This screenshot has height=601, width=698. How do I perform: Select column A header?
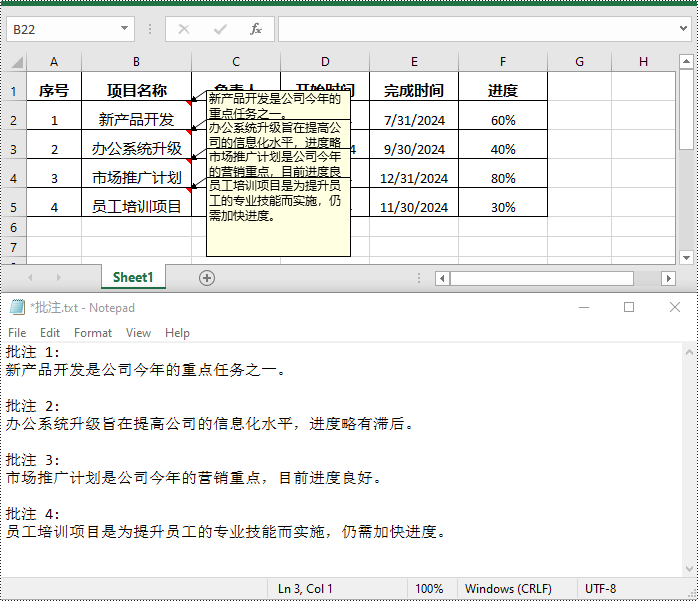(x=54, y=62)
